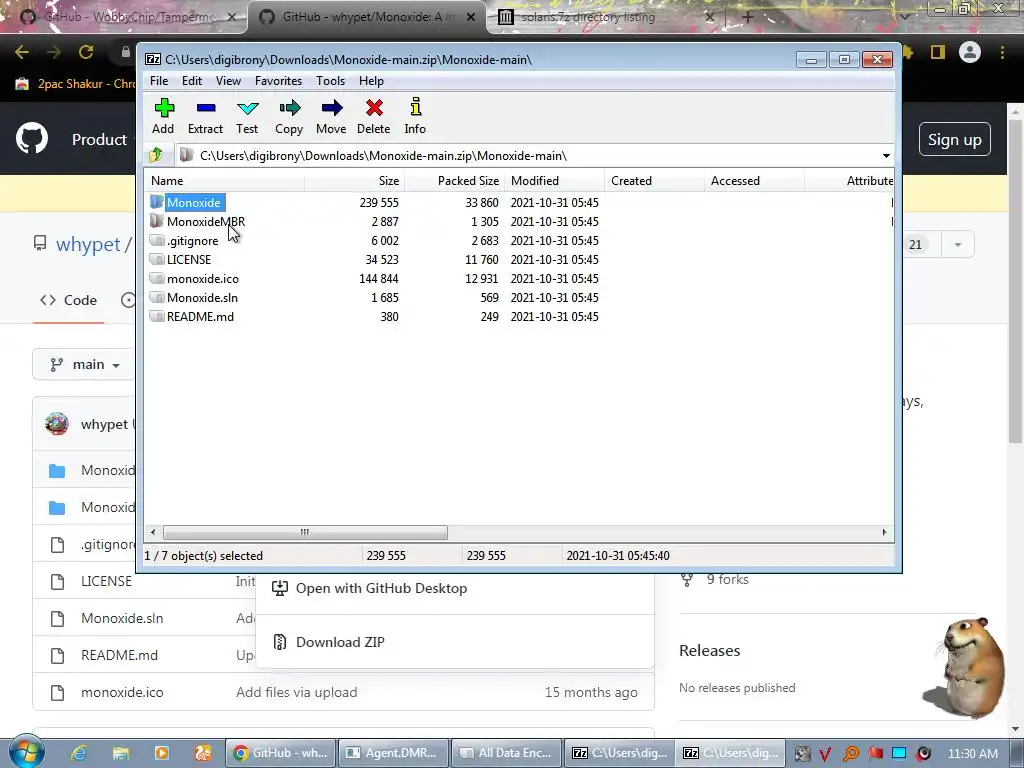Viewport: 1024px width, 768px height.
Task: Sort by Packed Size column
Action: click(455, 181)
